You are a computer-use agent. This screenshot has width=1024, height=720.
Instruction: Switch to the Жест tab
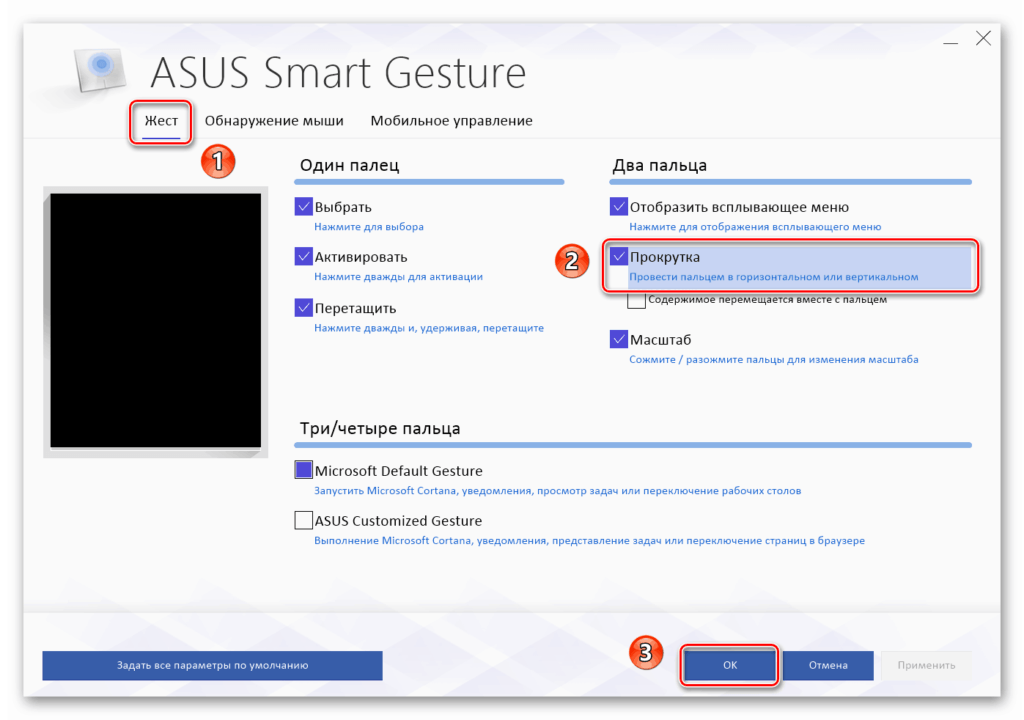(161, 121)
